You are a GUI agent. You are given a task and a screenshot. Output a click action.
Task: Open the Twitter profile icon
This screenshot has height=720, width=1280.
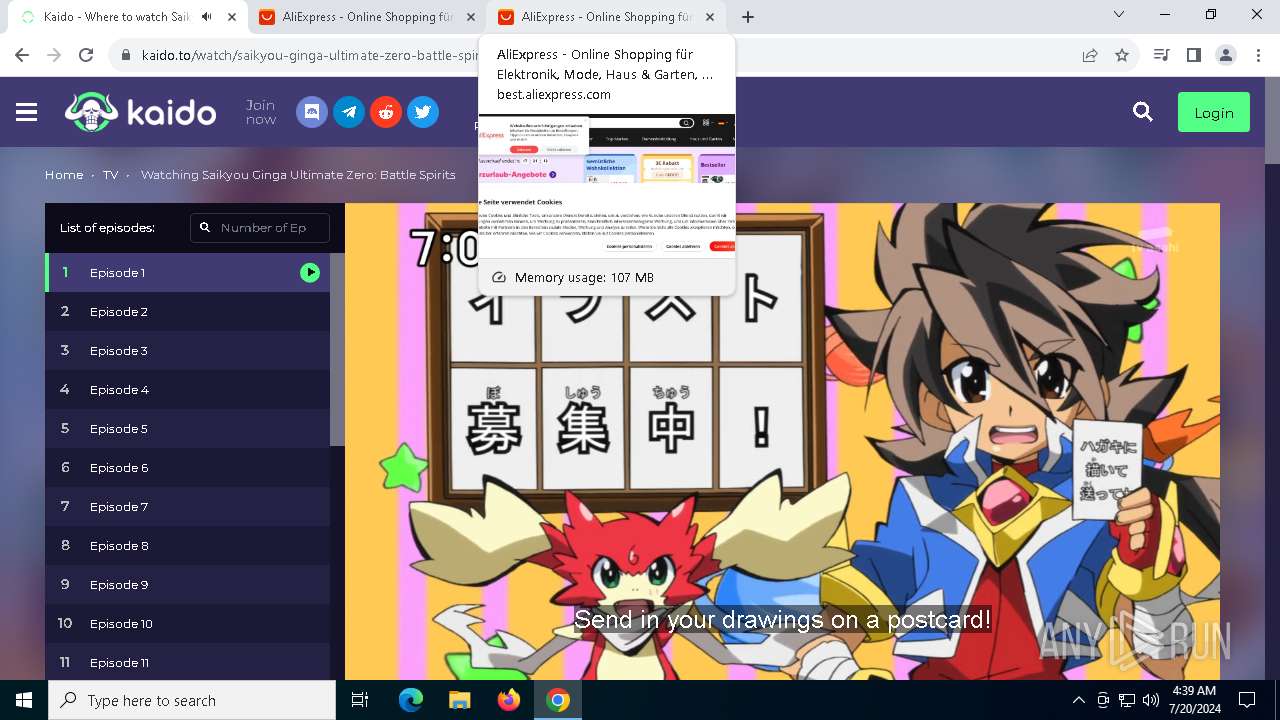click(x=423, y=112)
